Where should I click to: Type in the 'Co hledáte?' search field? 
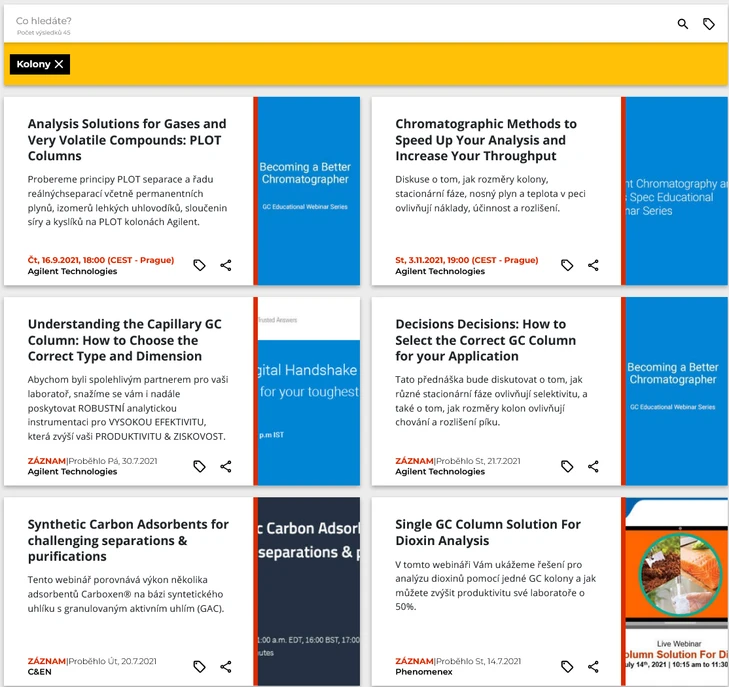[x=300, y=20]
